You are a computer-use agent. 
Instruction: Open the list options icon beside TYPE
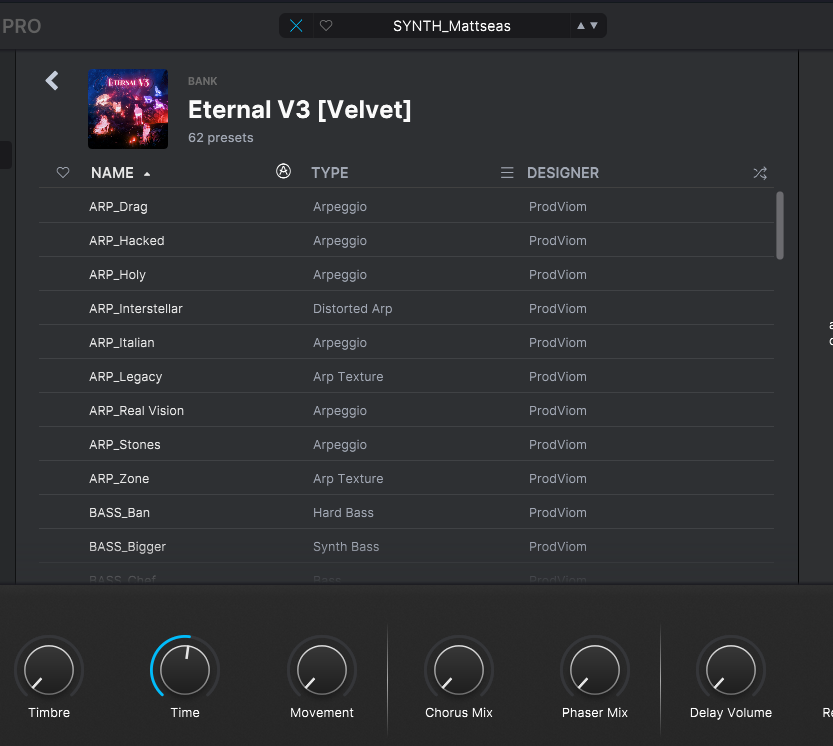(x=507, y=173)
